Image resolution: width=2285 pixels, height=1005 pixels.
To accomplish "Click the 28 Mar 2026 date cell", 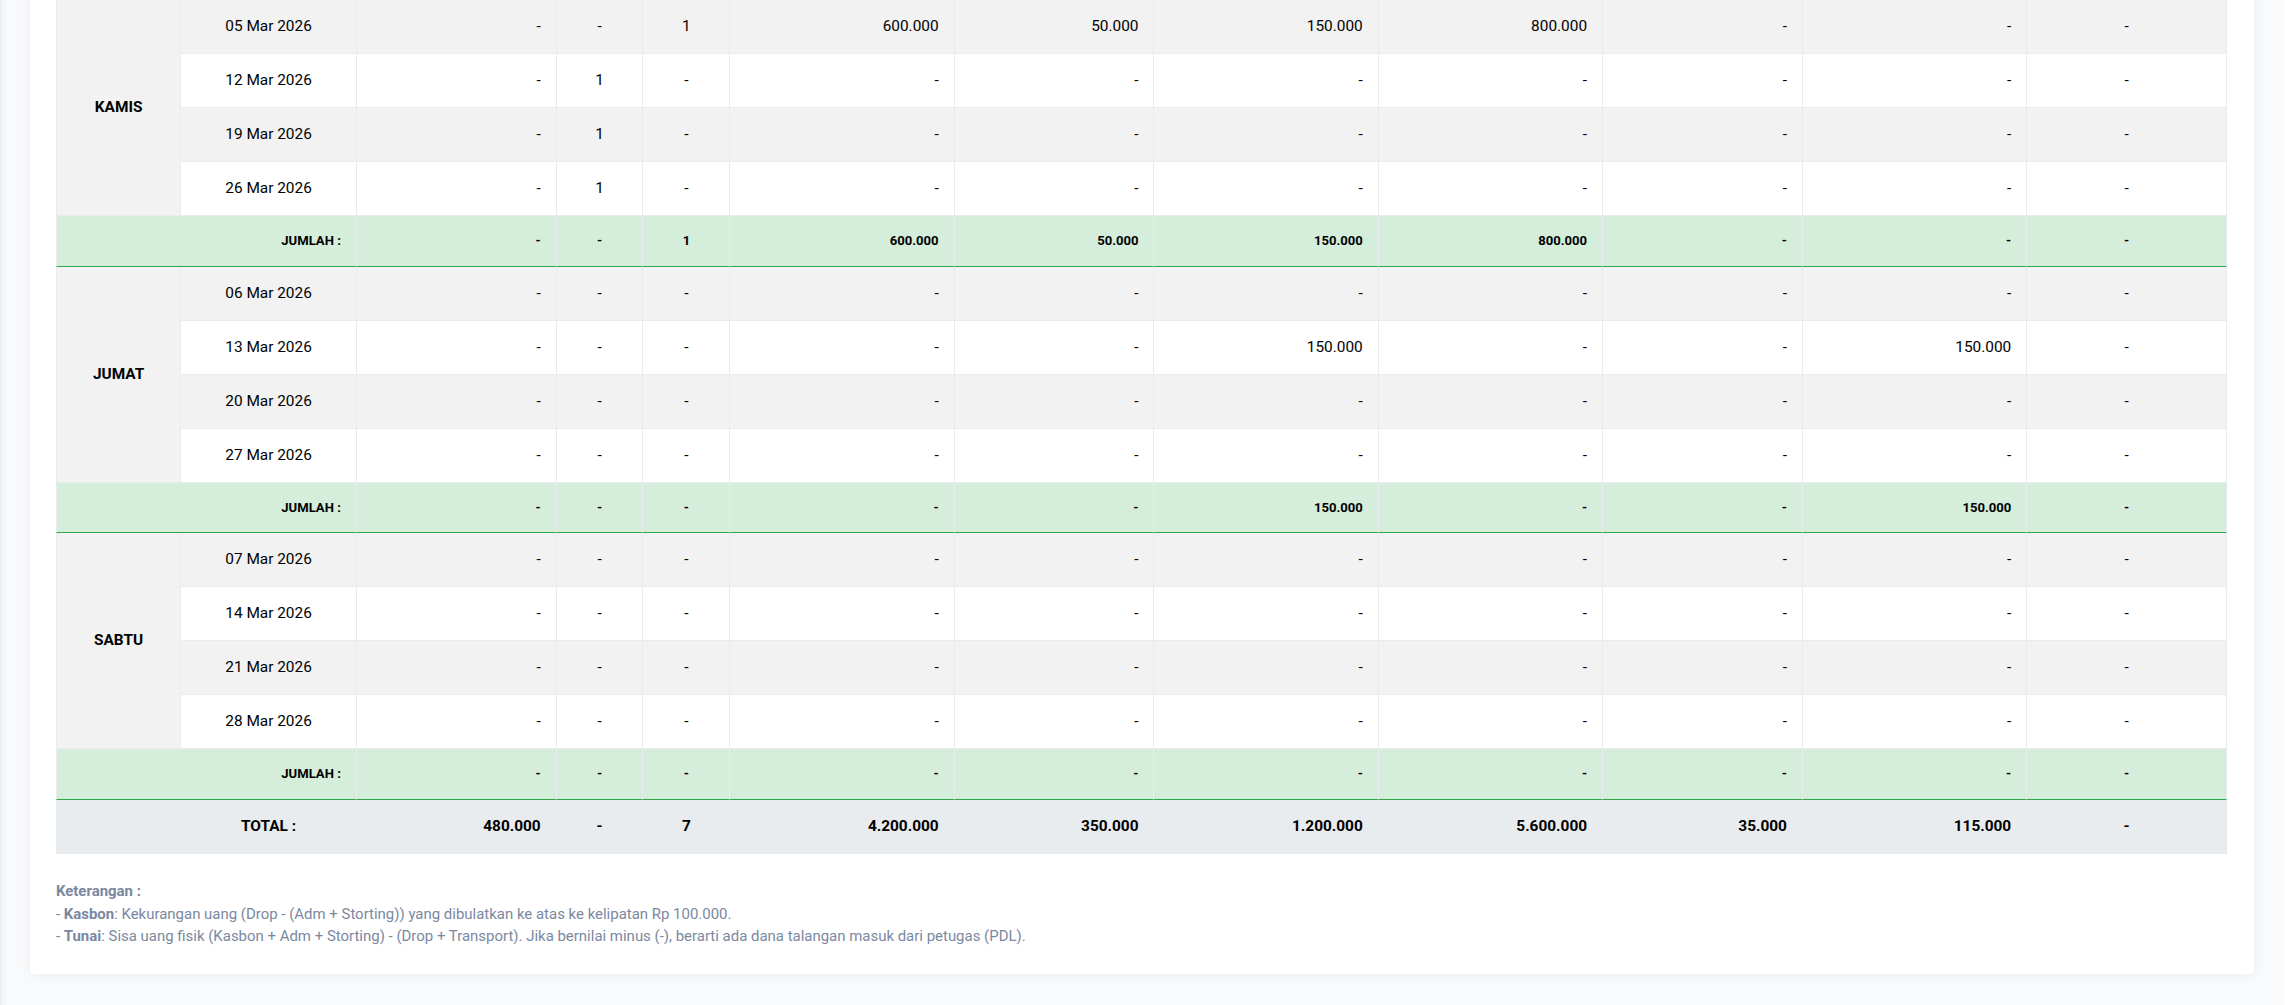I will pos(268,721).
